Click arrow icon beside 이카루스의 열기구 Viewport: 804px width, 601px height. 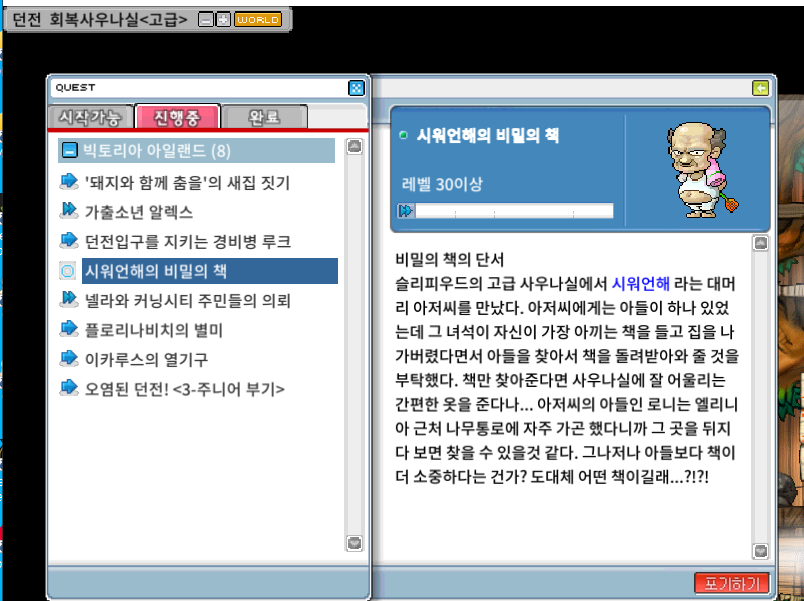click(69, 358)
